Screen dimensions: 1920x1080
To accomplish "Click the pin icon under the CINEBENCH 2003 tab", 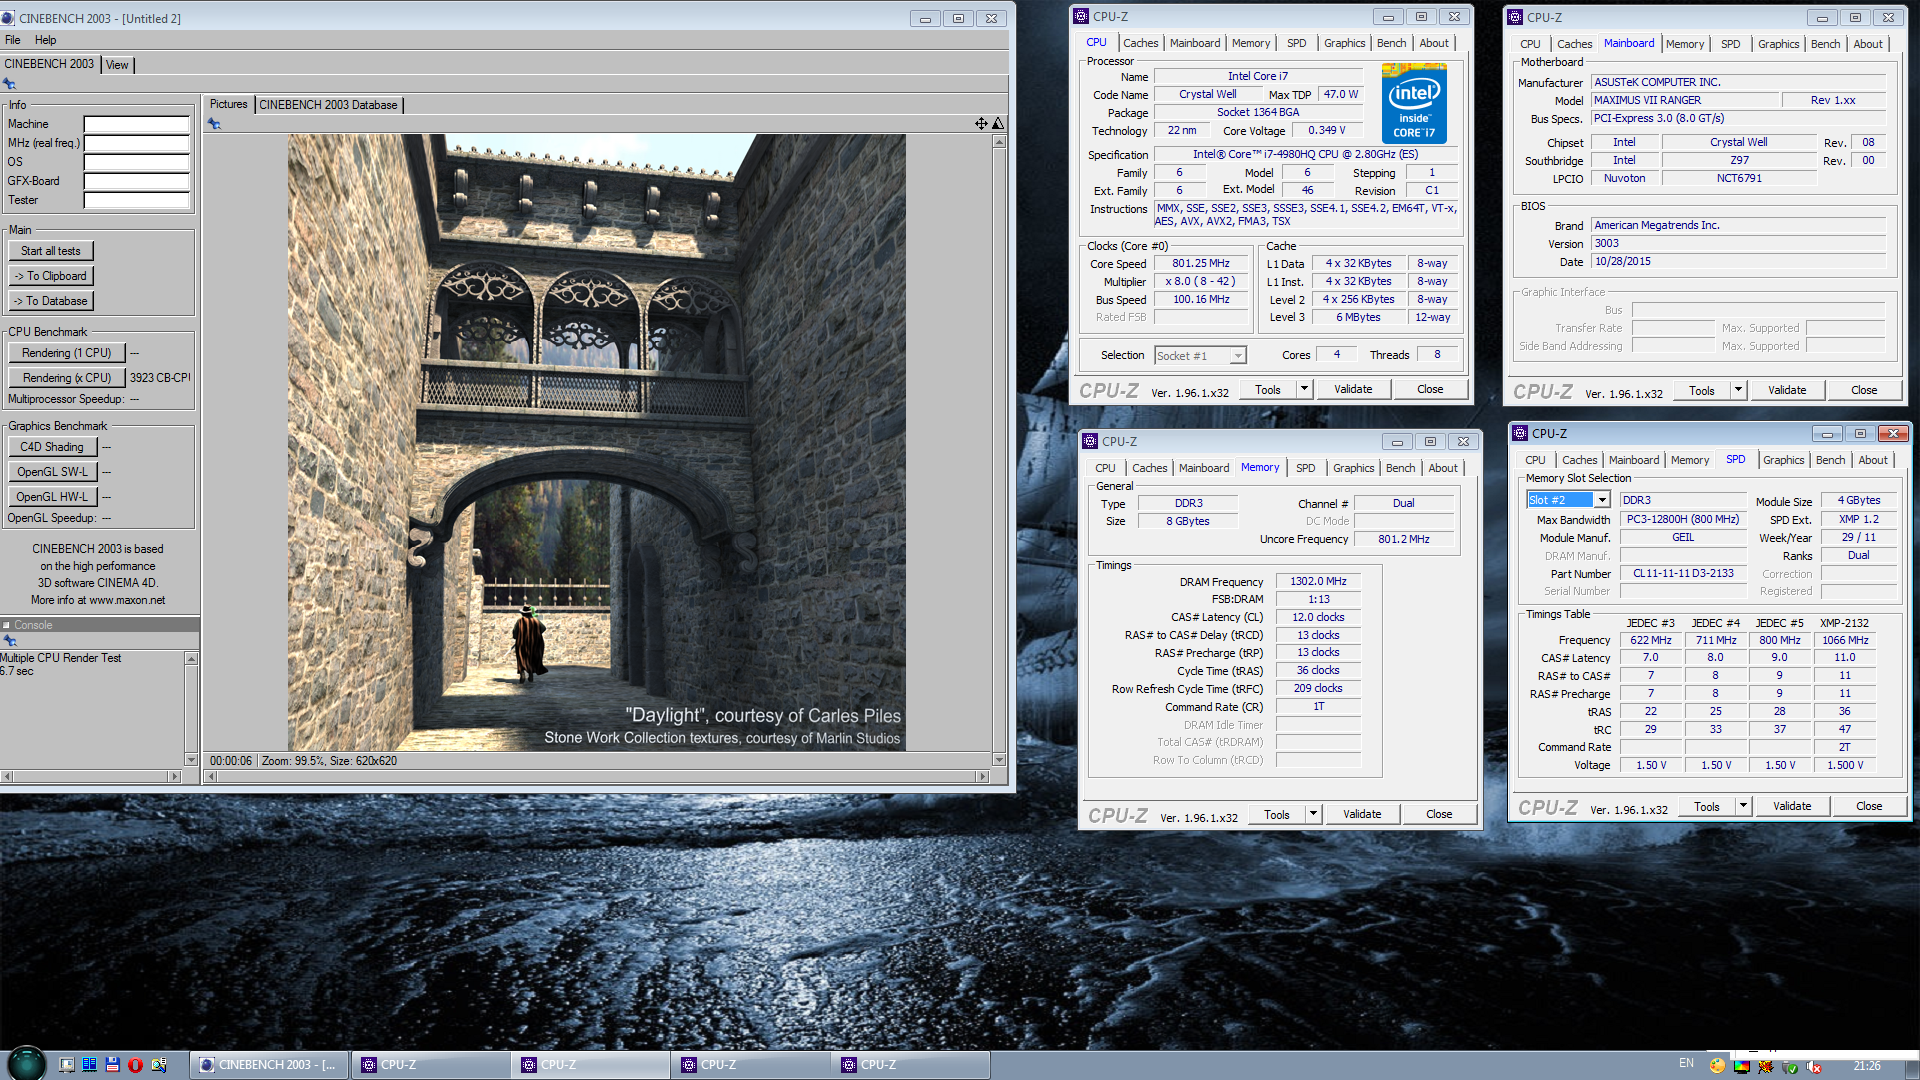I will point(9,84).
